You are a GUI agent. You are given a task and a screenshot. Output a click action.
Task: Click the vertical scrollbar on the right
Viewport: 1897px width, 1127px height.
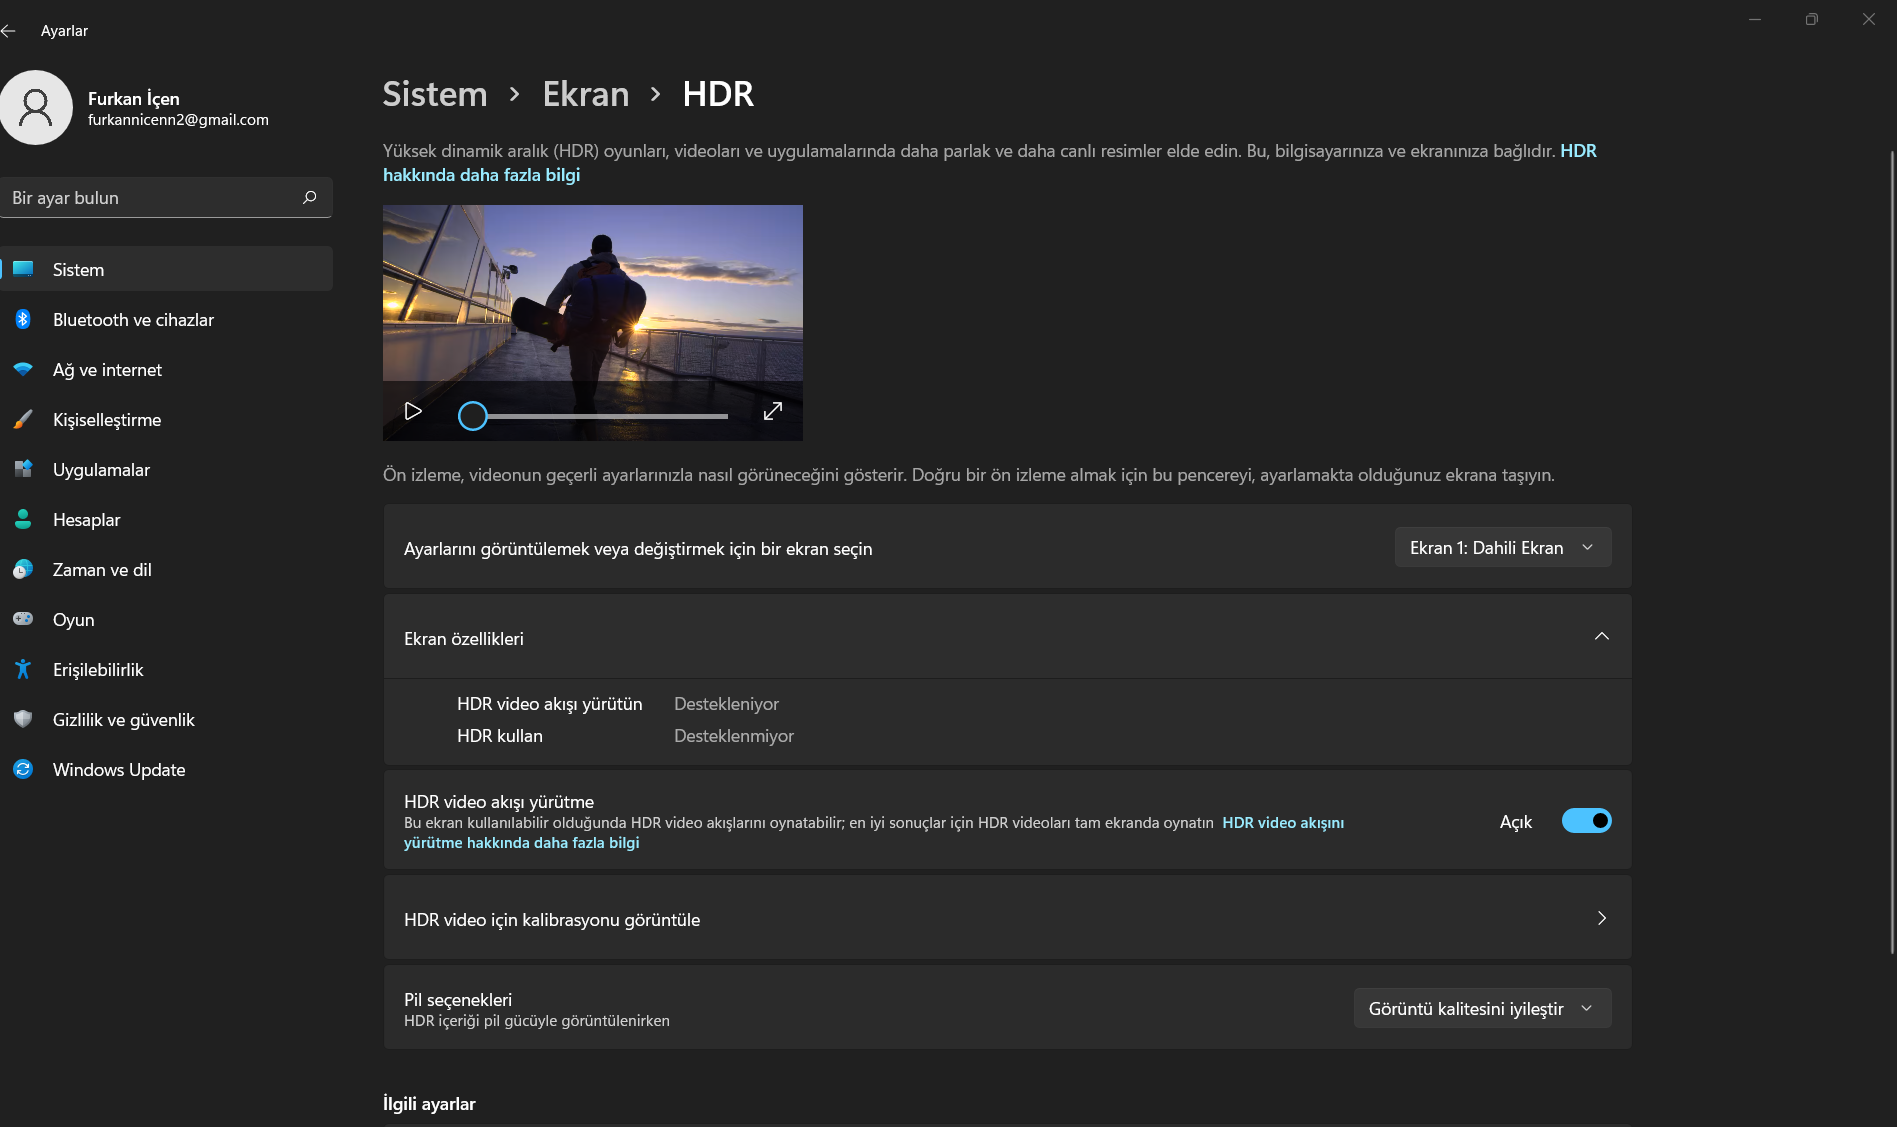pyautogui.click(x=1891, y=553)
